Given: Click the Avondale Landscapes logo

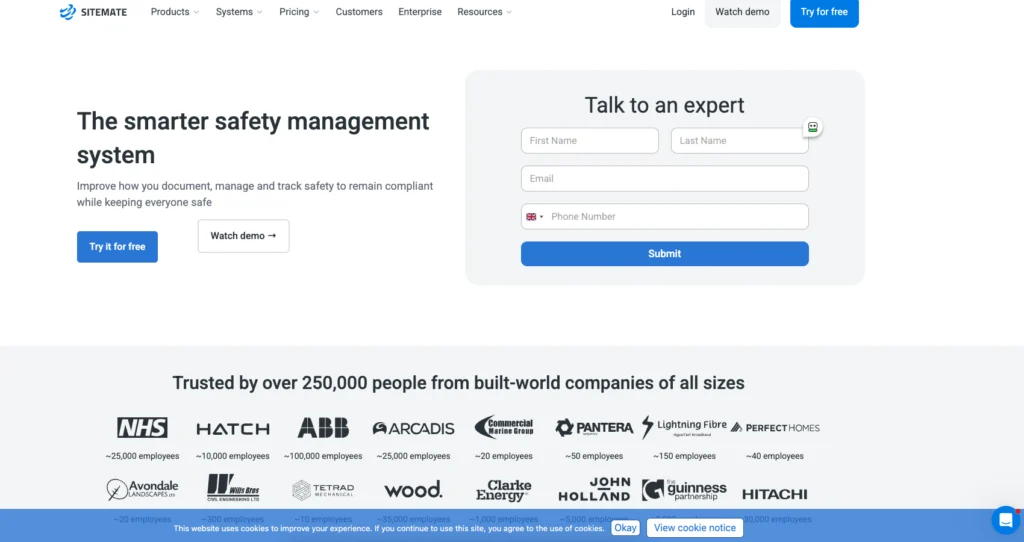Looking at the screenshot, I should point(142,489).
